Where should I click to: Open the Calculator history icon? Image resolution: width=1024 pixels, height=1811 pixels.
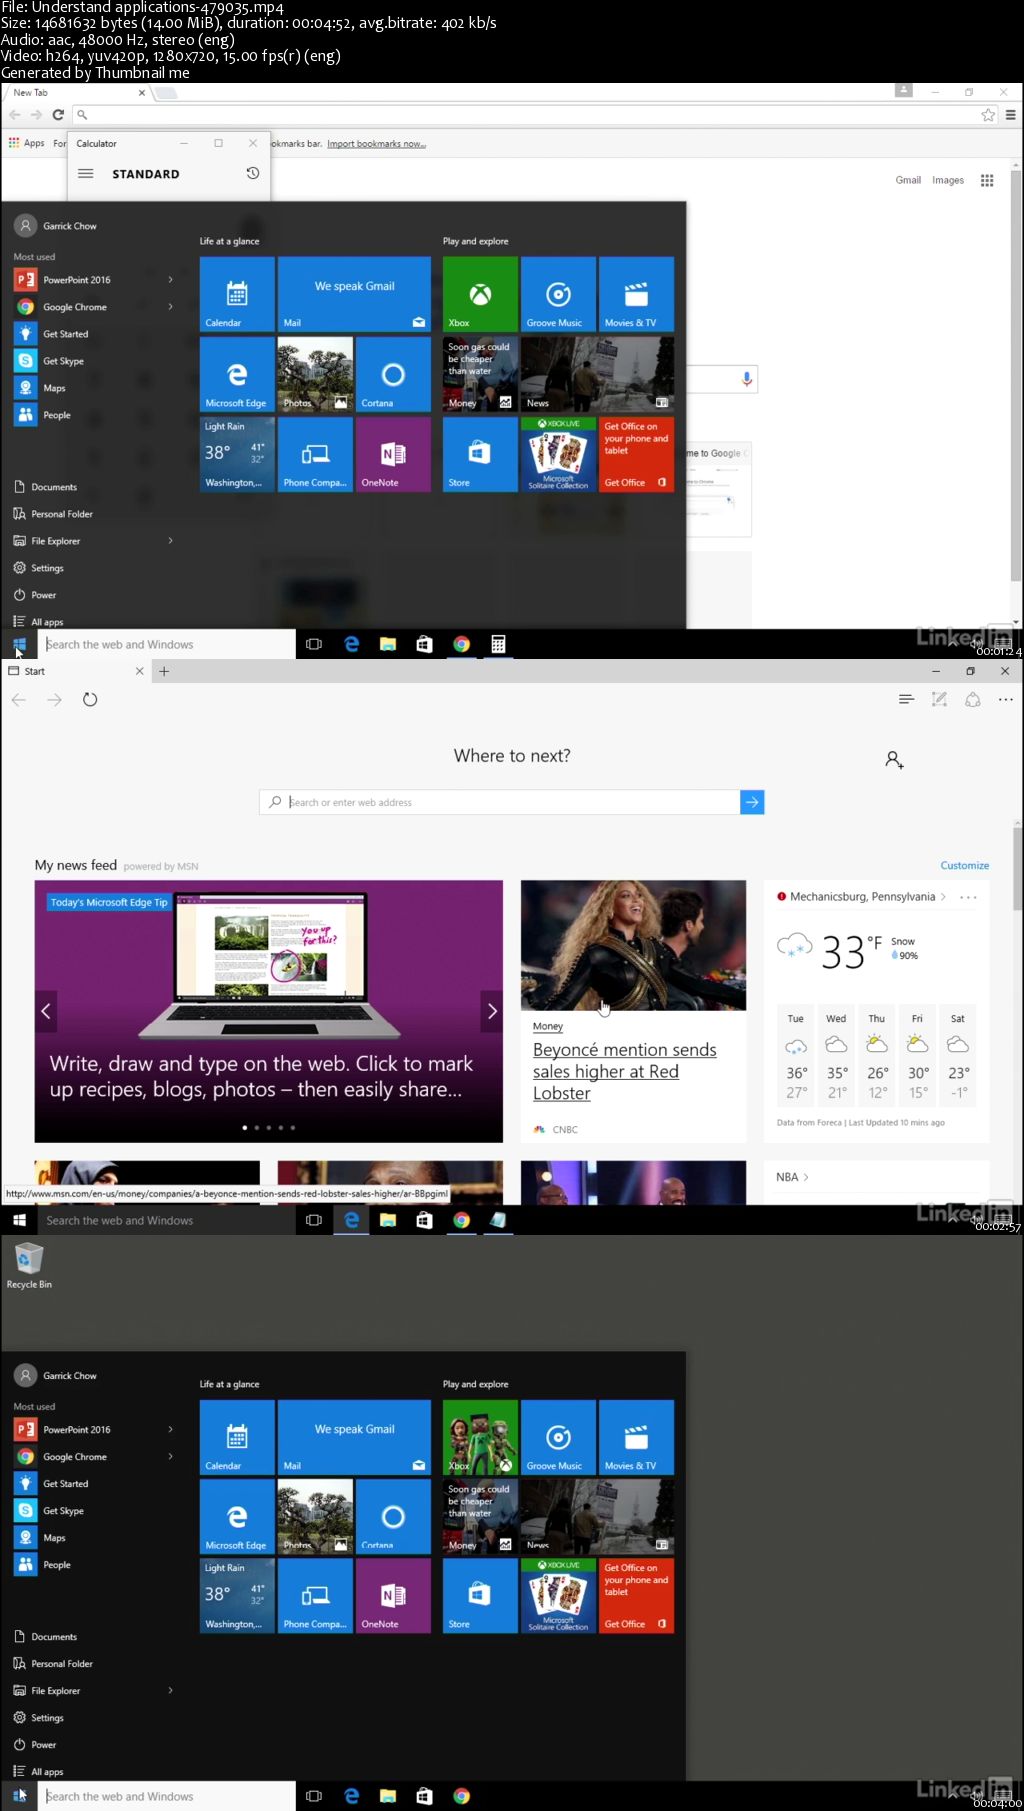point(253,173)
